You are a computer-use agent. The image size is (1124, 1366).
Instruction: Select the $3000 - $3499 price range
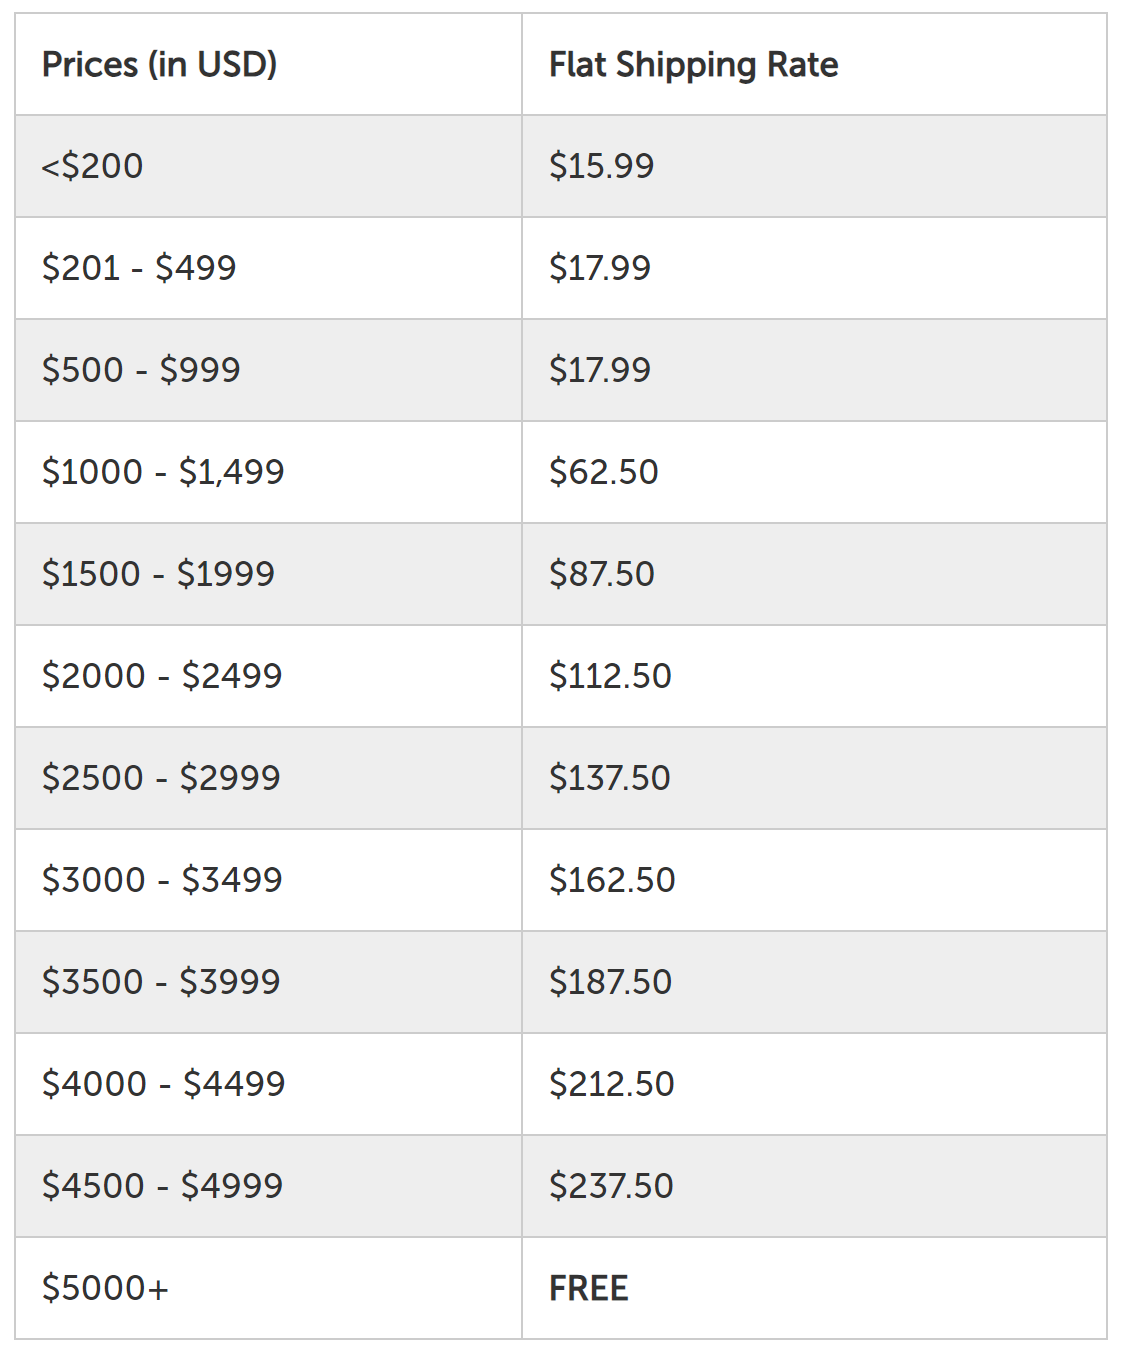(x=162, y=880)
